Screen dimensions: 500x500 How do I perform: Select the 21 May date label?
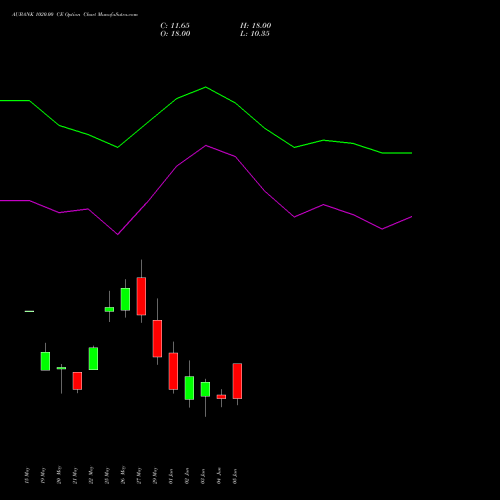[x=75, y=475]
